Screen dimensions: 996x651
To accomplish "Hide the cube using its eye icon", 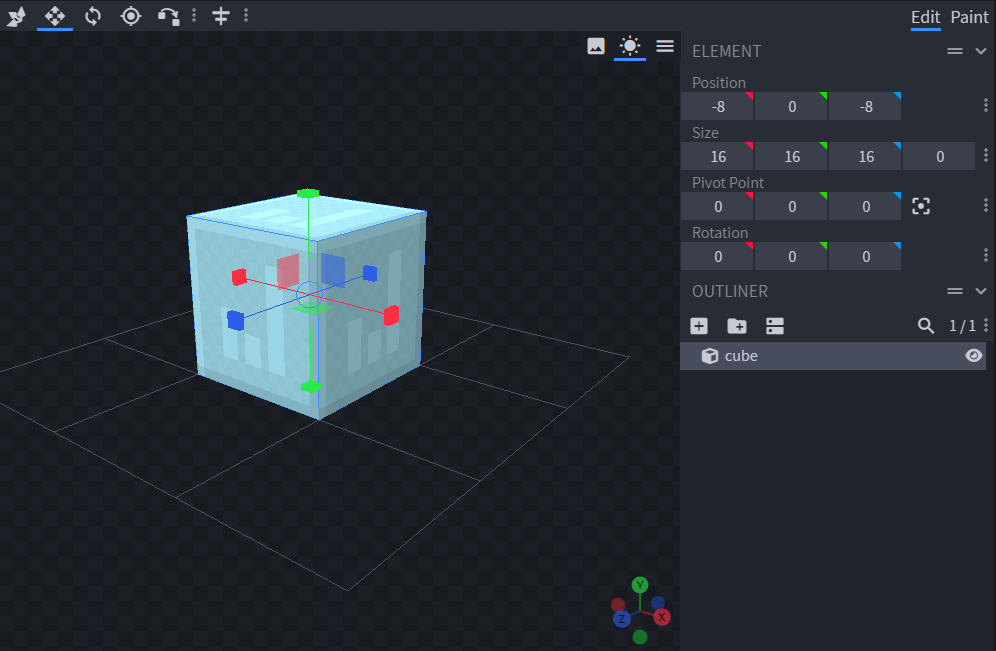I will point(973,356).
